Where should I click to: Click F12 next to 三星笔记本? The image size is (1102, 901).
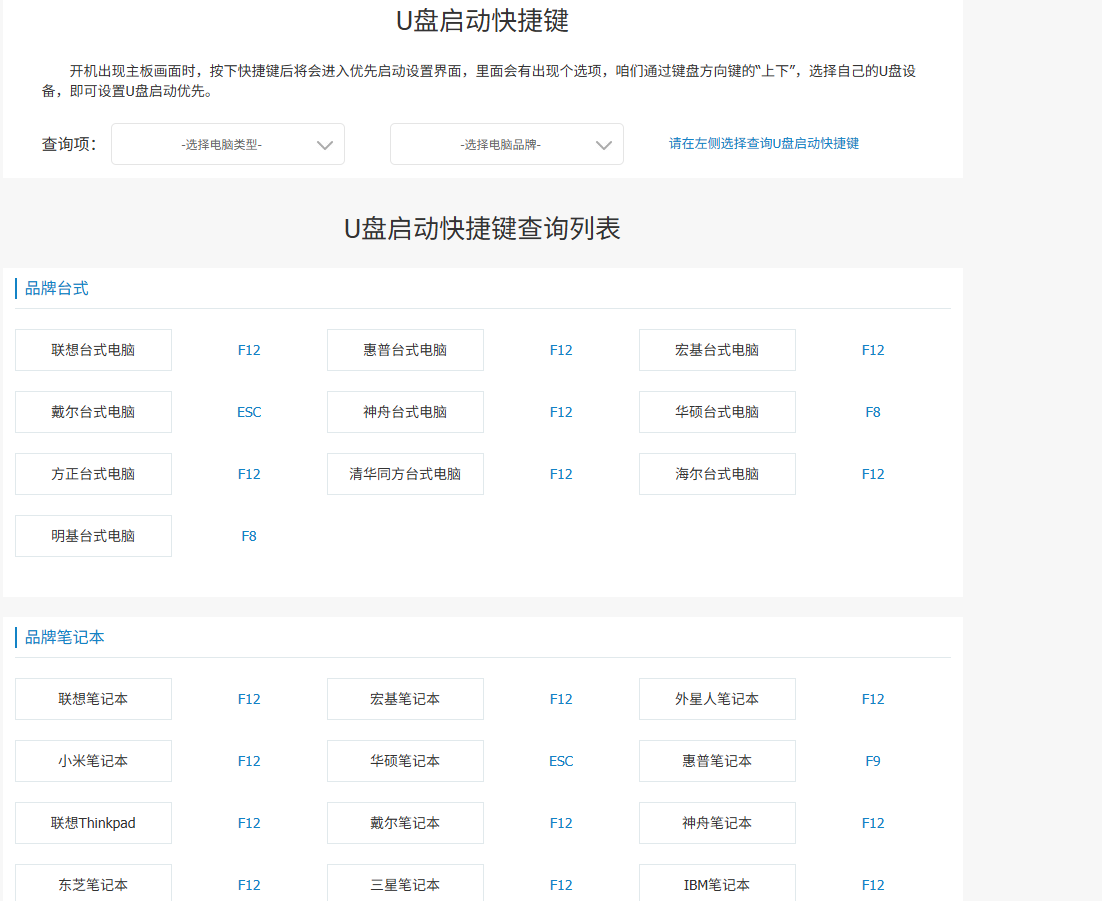pyautogui.click(x=561, y=884)
